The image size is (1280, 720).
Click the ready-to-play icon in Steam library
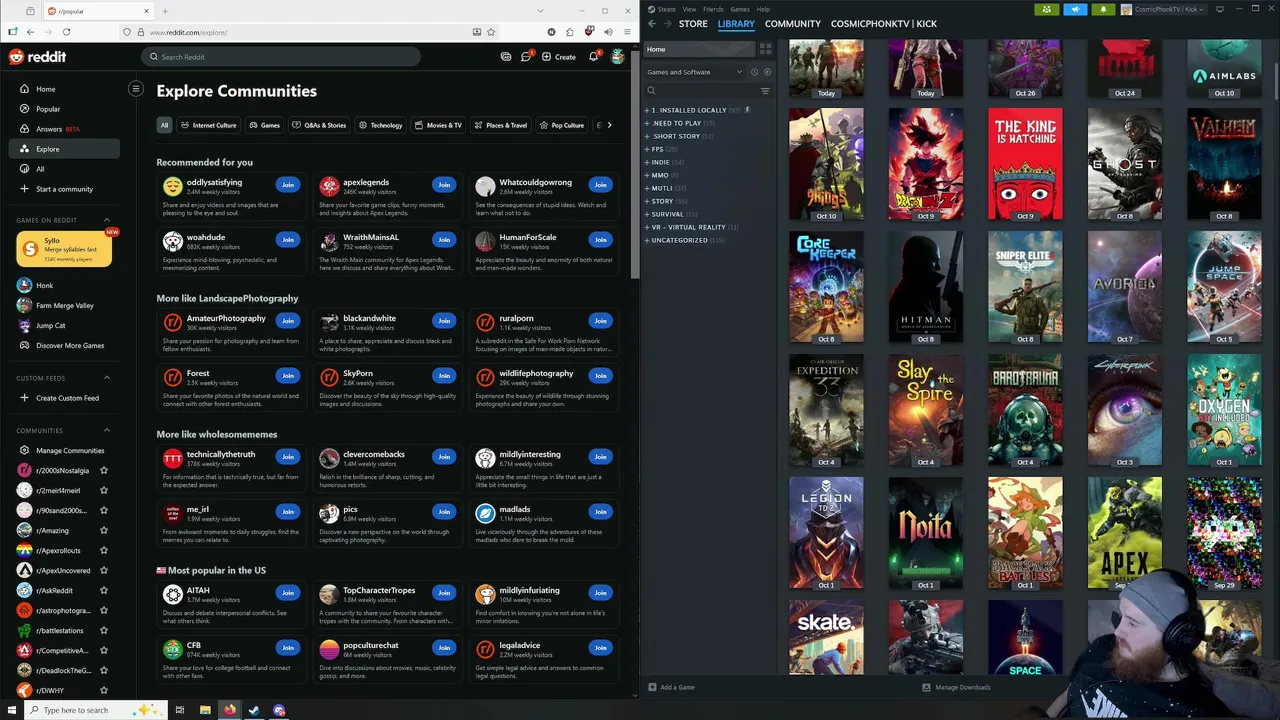click(767, 72)
